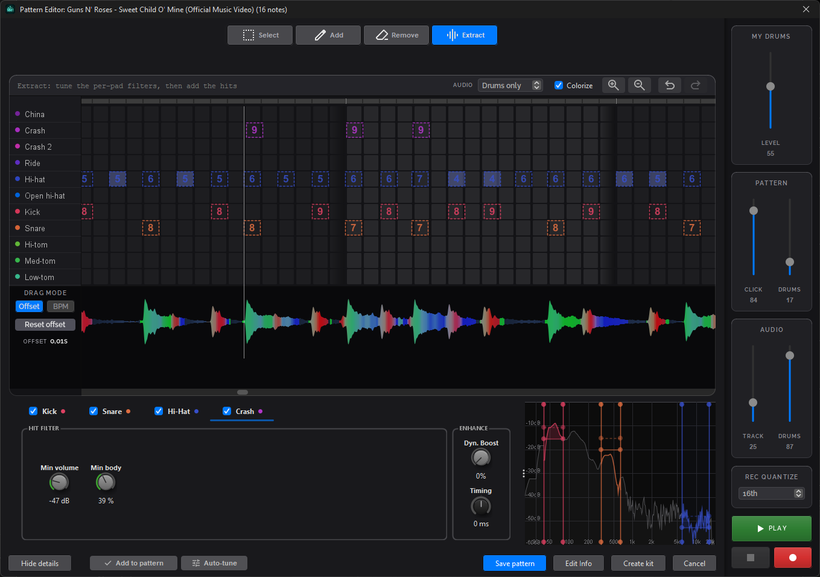Screen dimensions: 820x577
Task: Close the Pattern Editor window
Action: (x=806, y=9)
